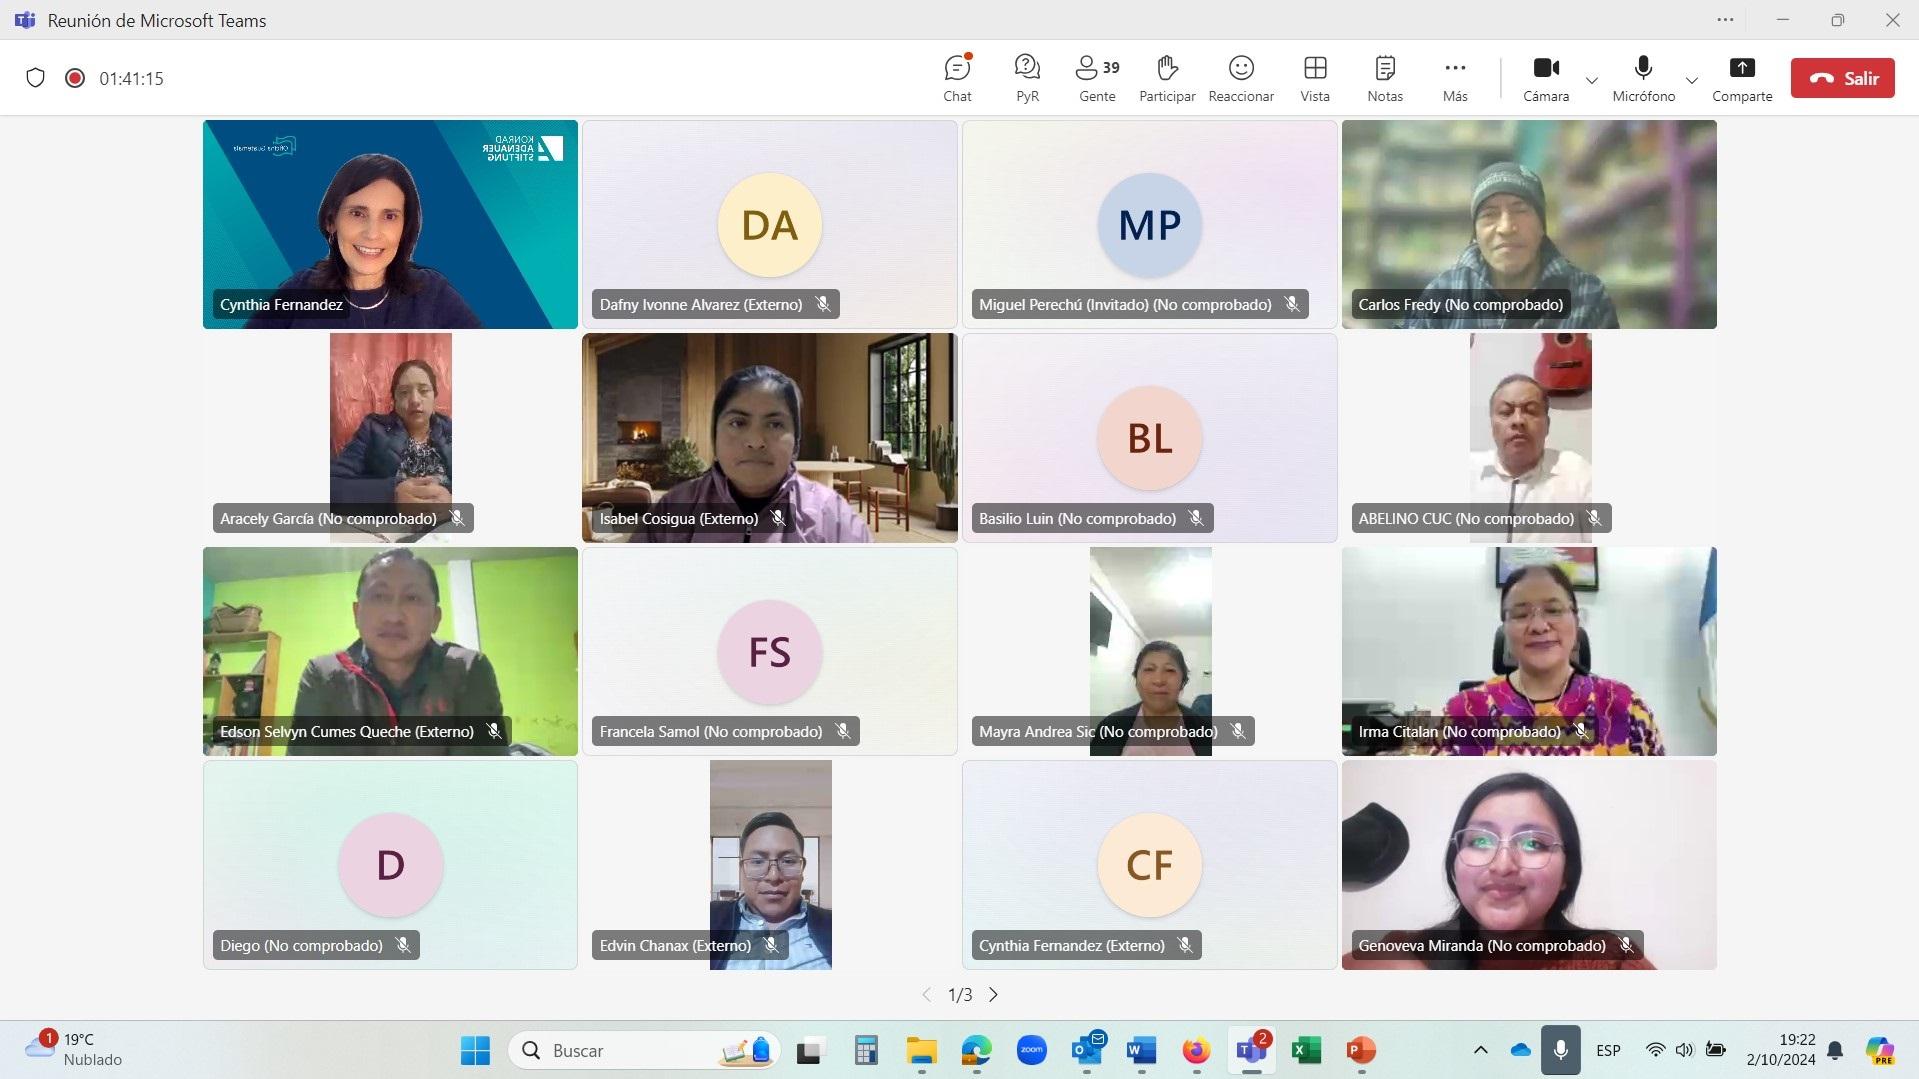Open the Chat panel
Viewport: 1919px width, 1079px height.
pos(957,78)
